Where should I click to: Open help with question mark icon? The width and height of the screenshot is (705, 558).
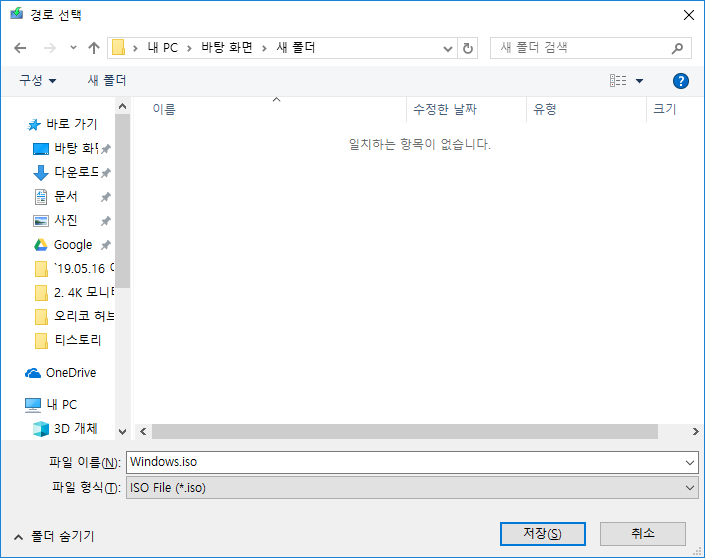coord(681,81)
